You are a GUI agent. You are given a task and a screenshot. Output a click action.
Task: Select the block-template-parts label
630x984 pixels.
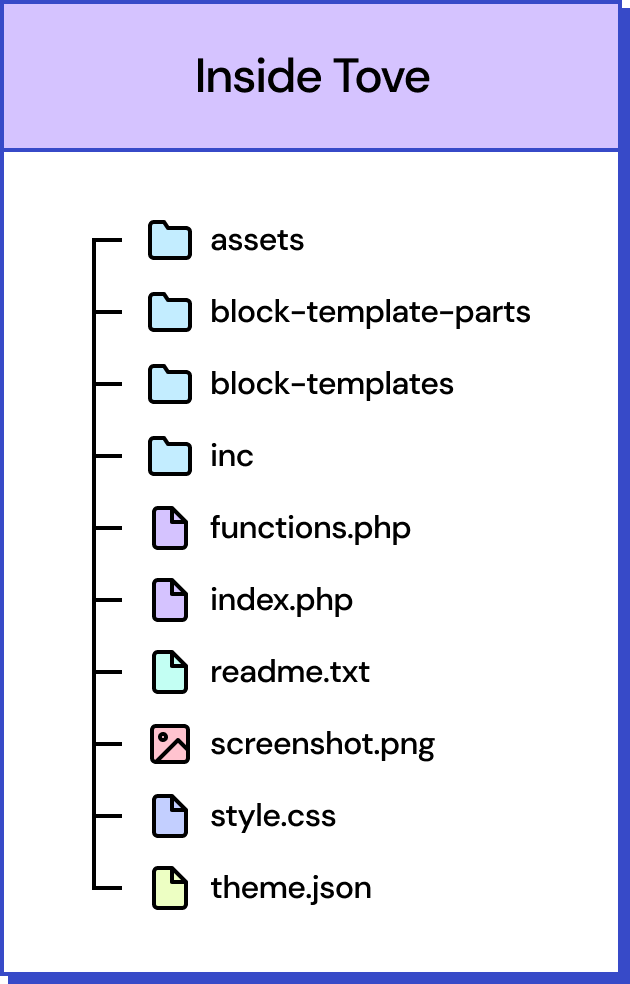click(370, 312)
